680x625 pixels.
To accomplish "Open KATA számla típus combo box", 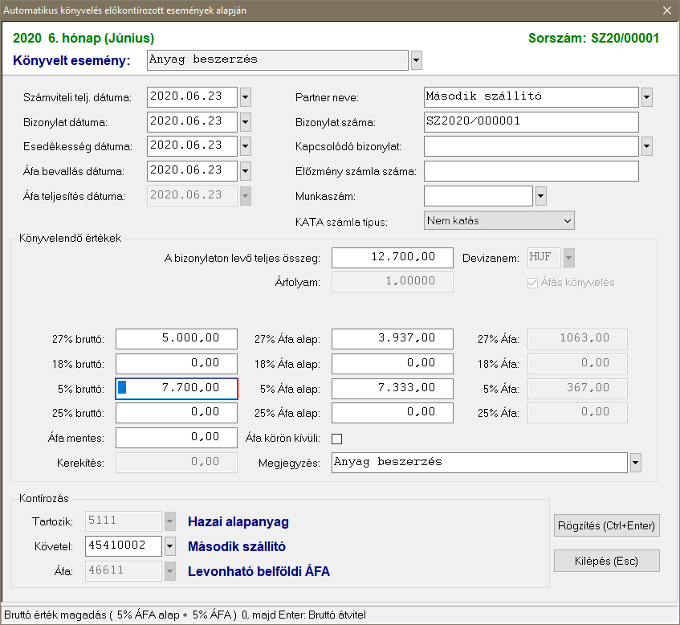I will tap(499, 220).
